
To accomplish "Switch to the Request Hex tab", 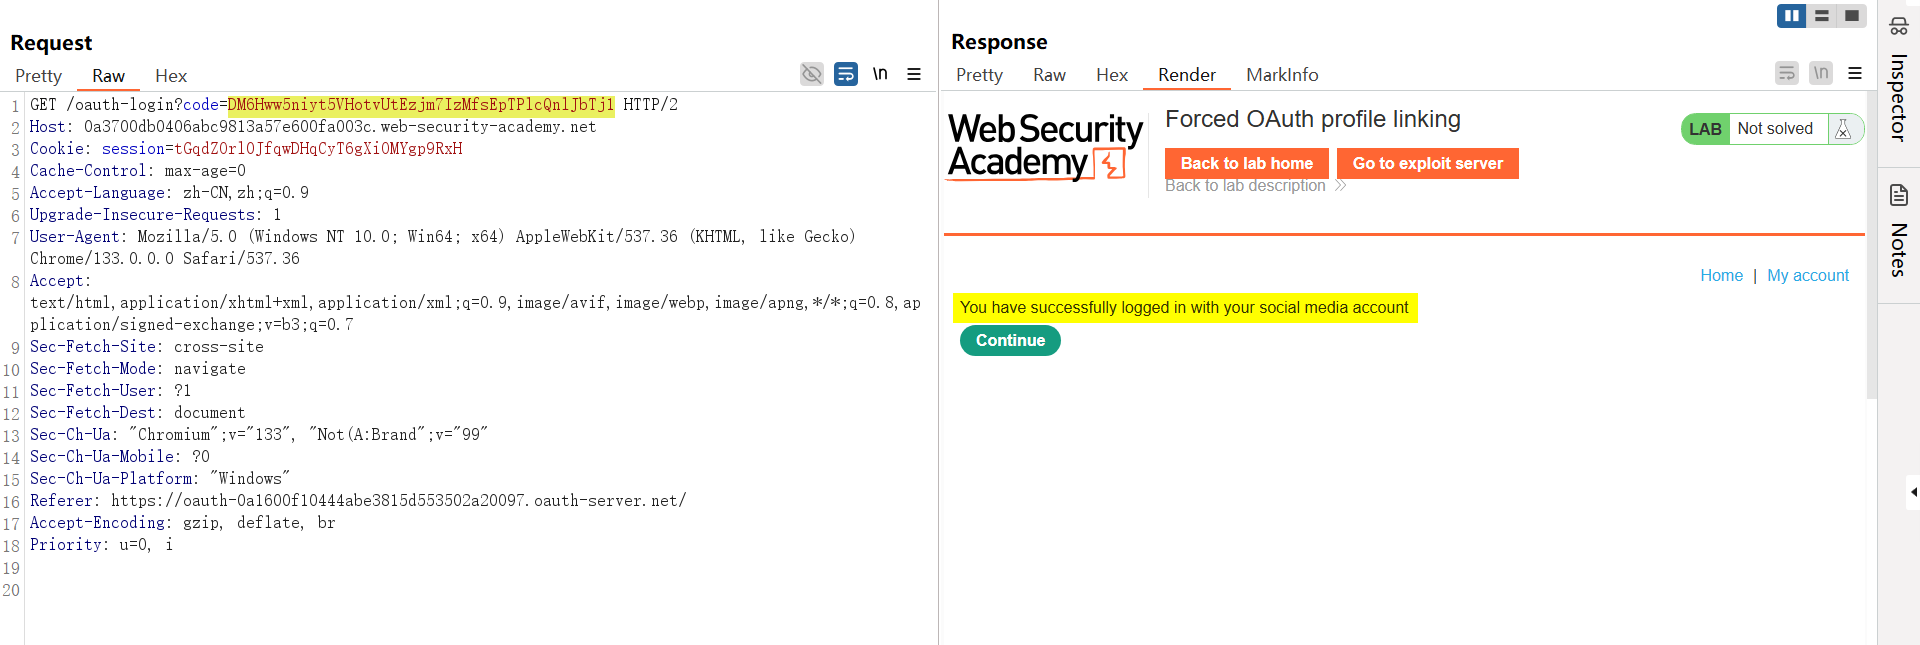I will coord(171,76).
